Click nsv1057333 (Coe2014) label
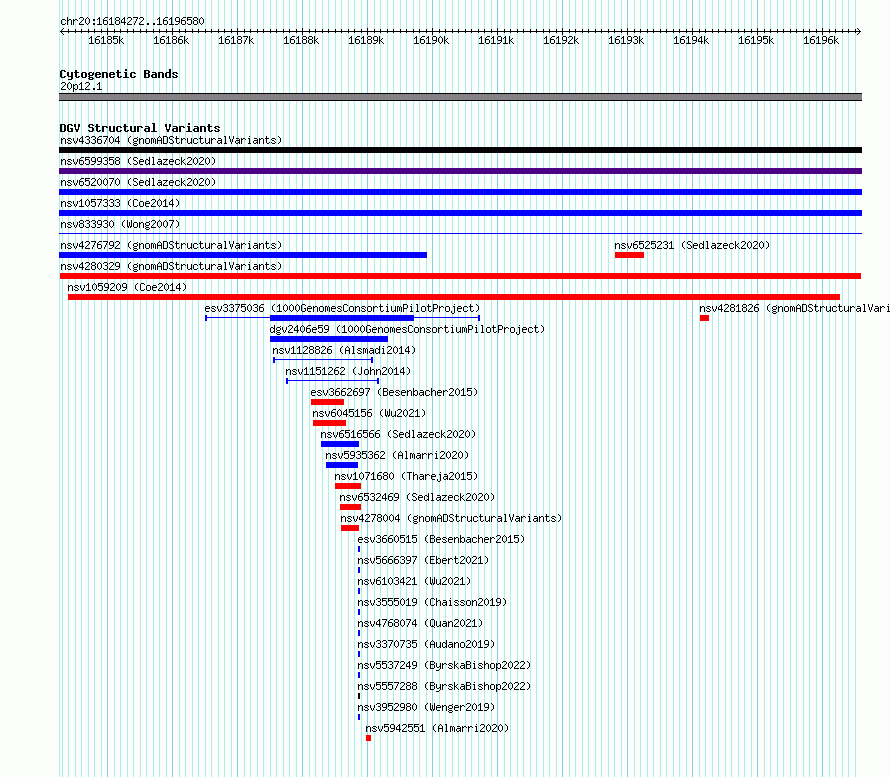The image size is (890, 777). pyautogui.click(x=120, y=203)
